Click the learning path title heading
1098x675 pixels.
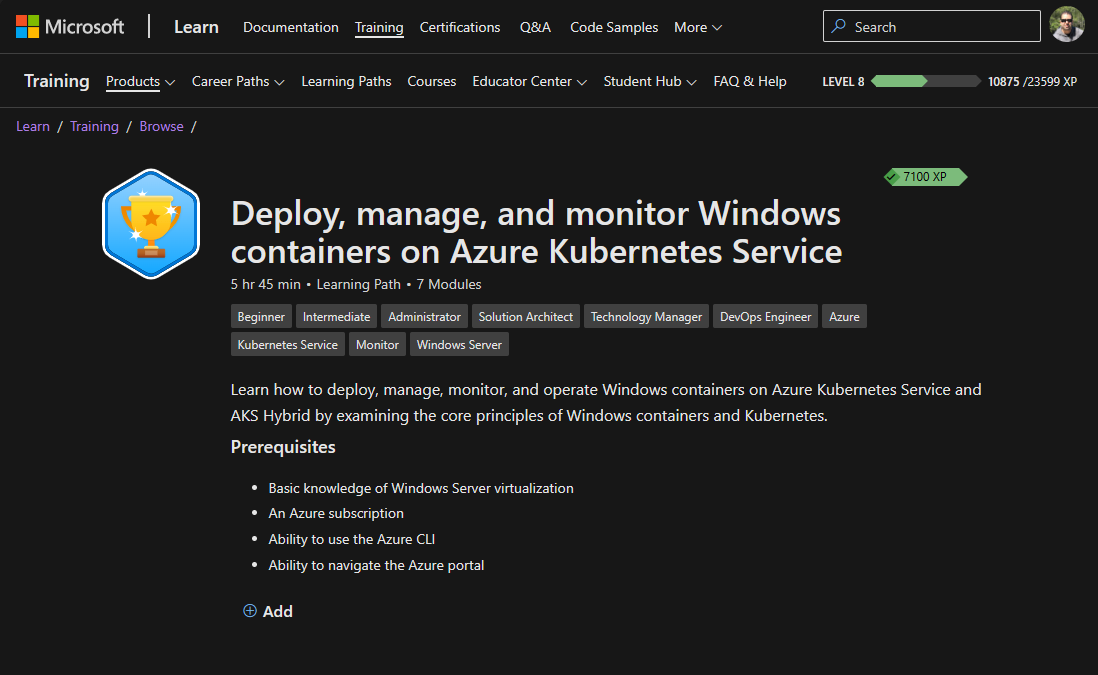click(x=536, y=232)
